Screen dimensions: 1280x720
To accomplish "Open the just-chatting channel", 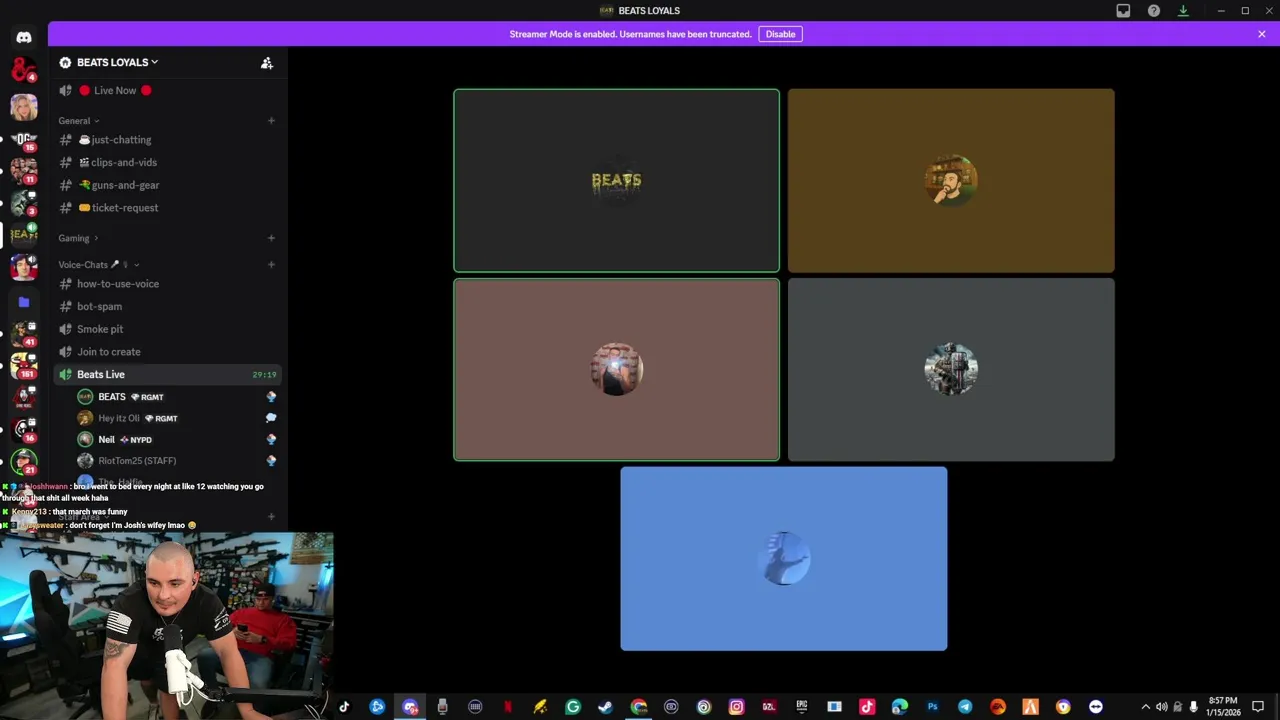I will pos(167,140).
